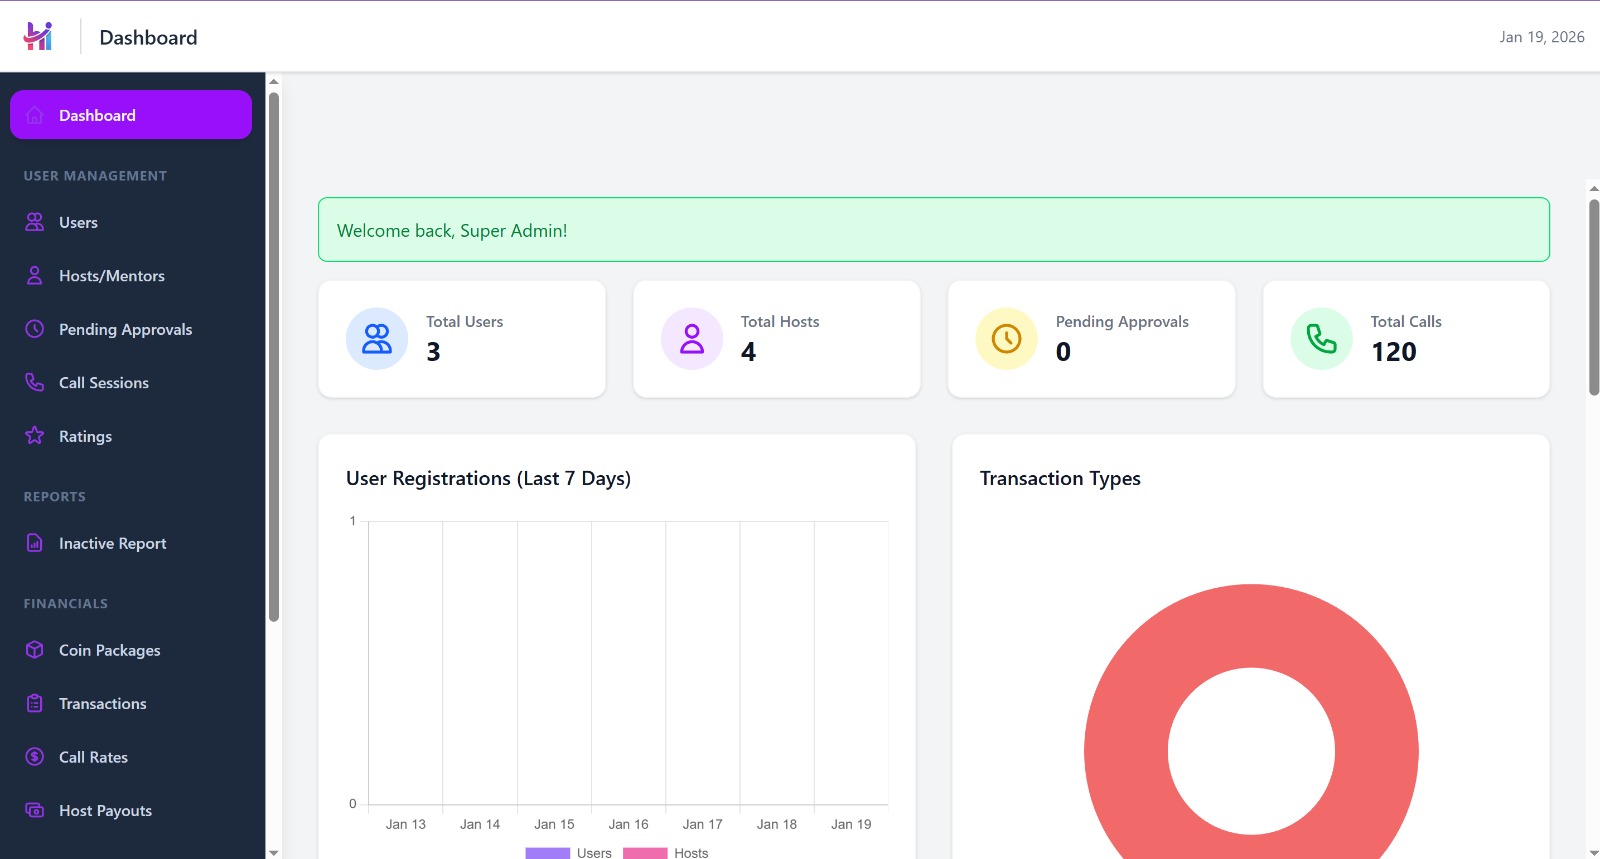This screenshot has height=859, width=1600.
Task: Open Hosts/Mentors in the sidebar
Action: 111,276
